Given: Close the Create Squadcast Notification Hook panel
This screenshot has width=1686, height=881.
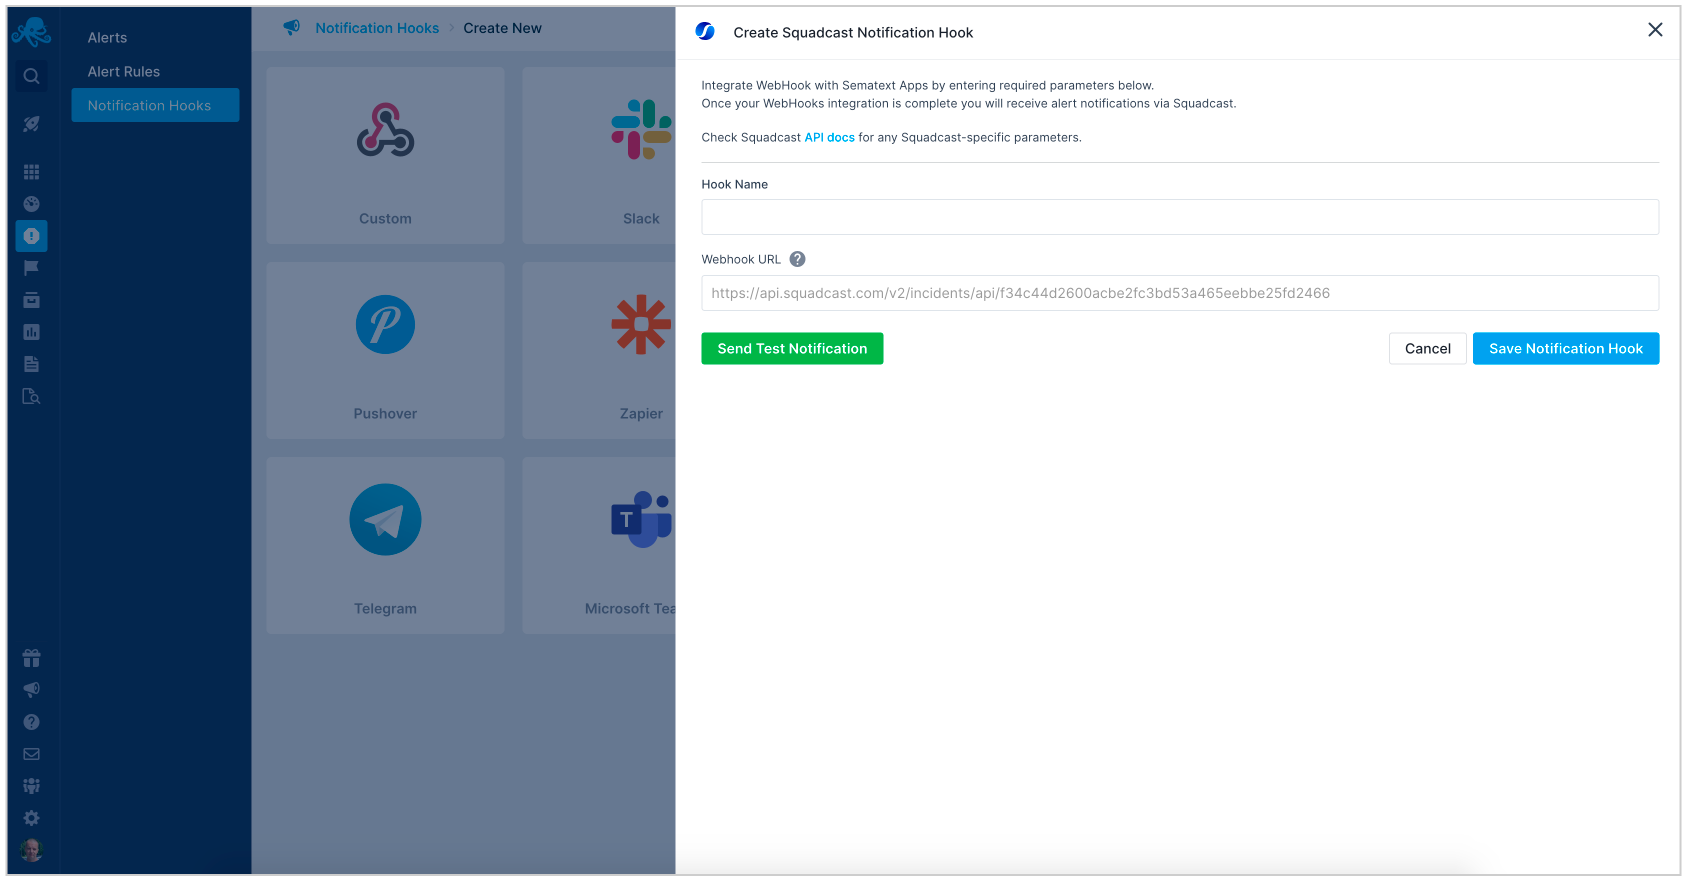Looking at the screenshot, I should [x=1655, y=30].
